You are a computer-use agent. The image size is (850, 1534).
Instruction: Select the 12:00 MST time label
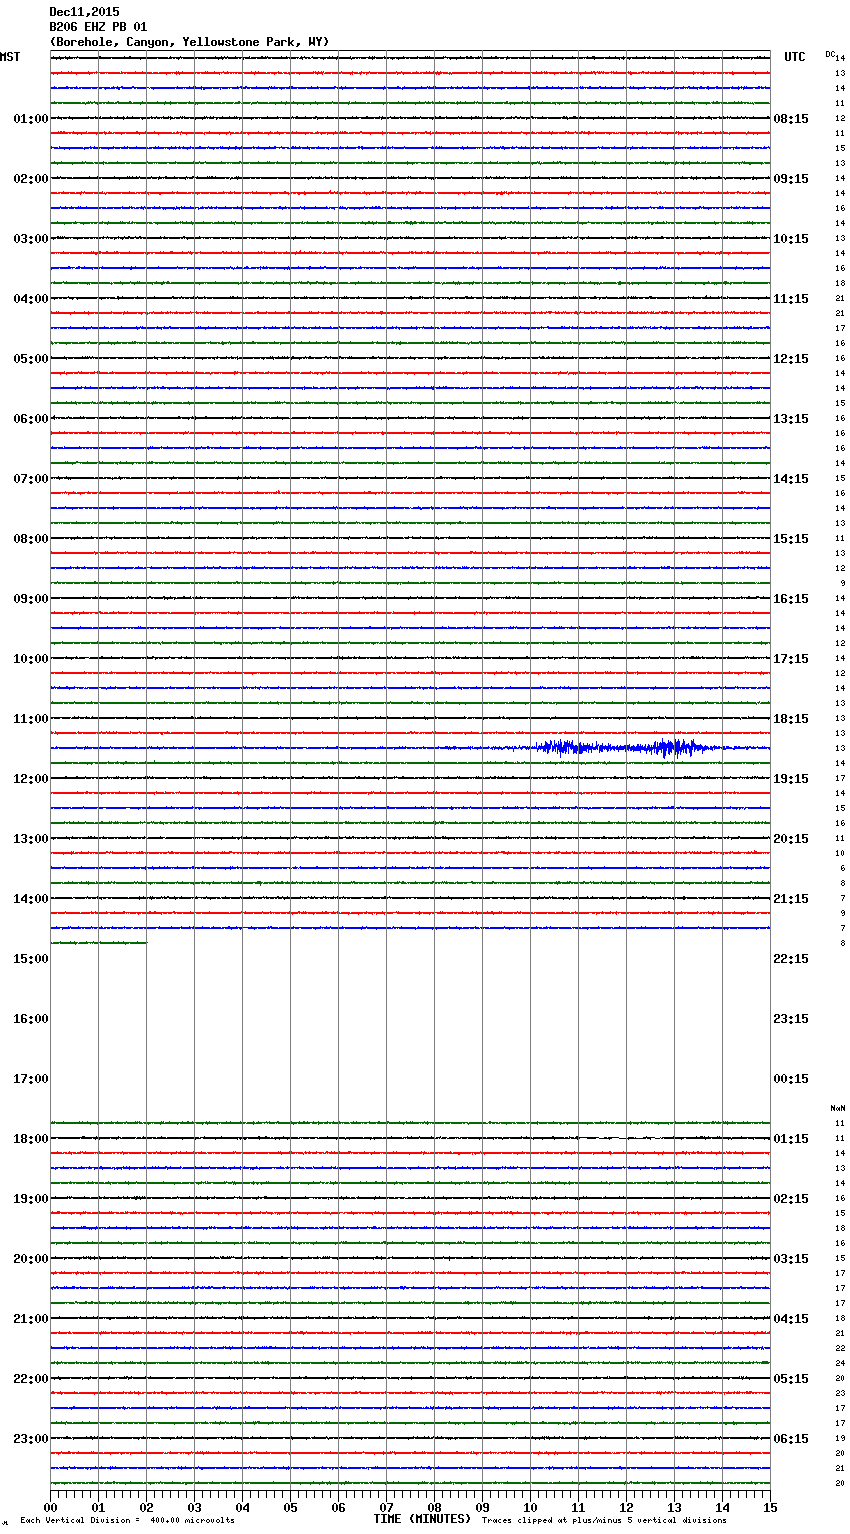pyautogui.click(x=30, y=779)
